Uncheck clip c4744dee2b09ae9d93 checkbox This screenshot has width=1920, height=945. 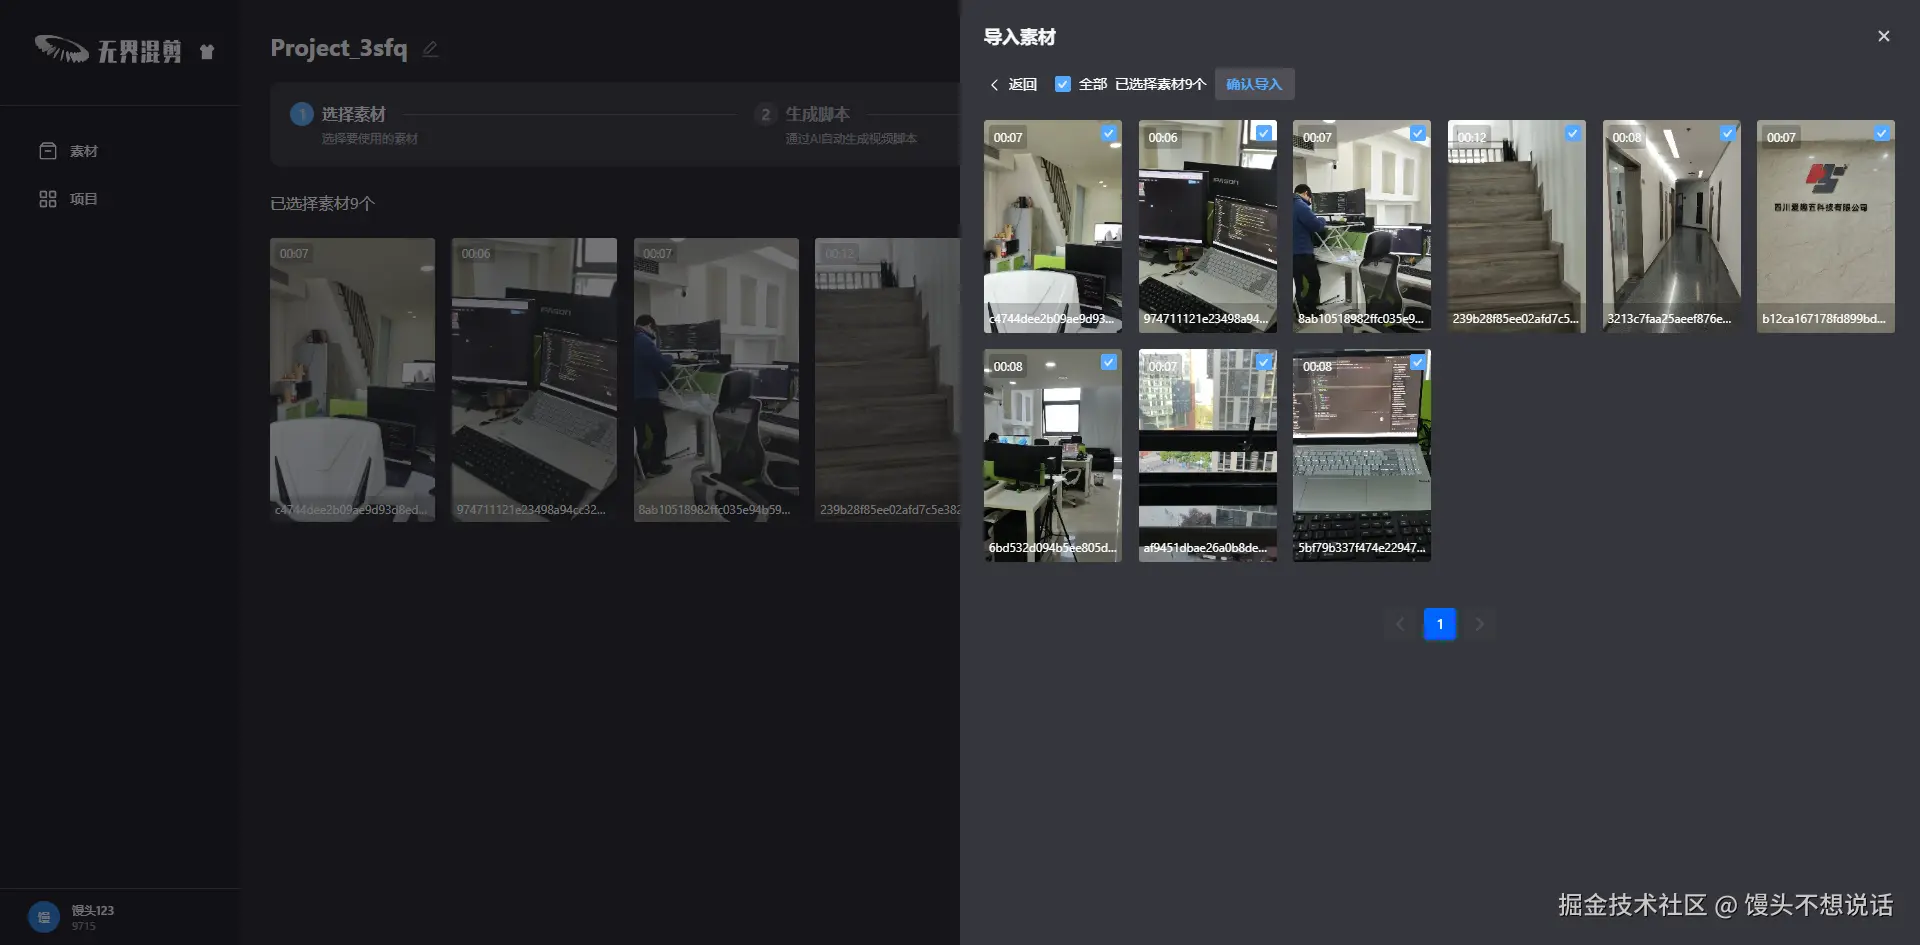tap(1109, 133)
